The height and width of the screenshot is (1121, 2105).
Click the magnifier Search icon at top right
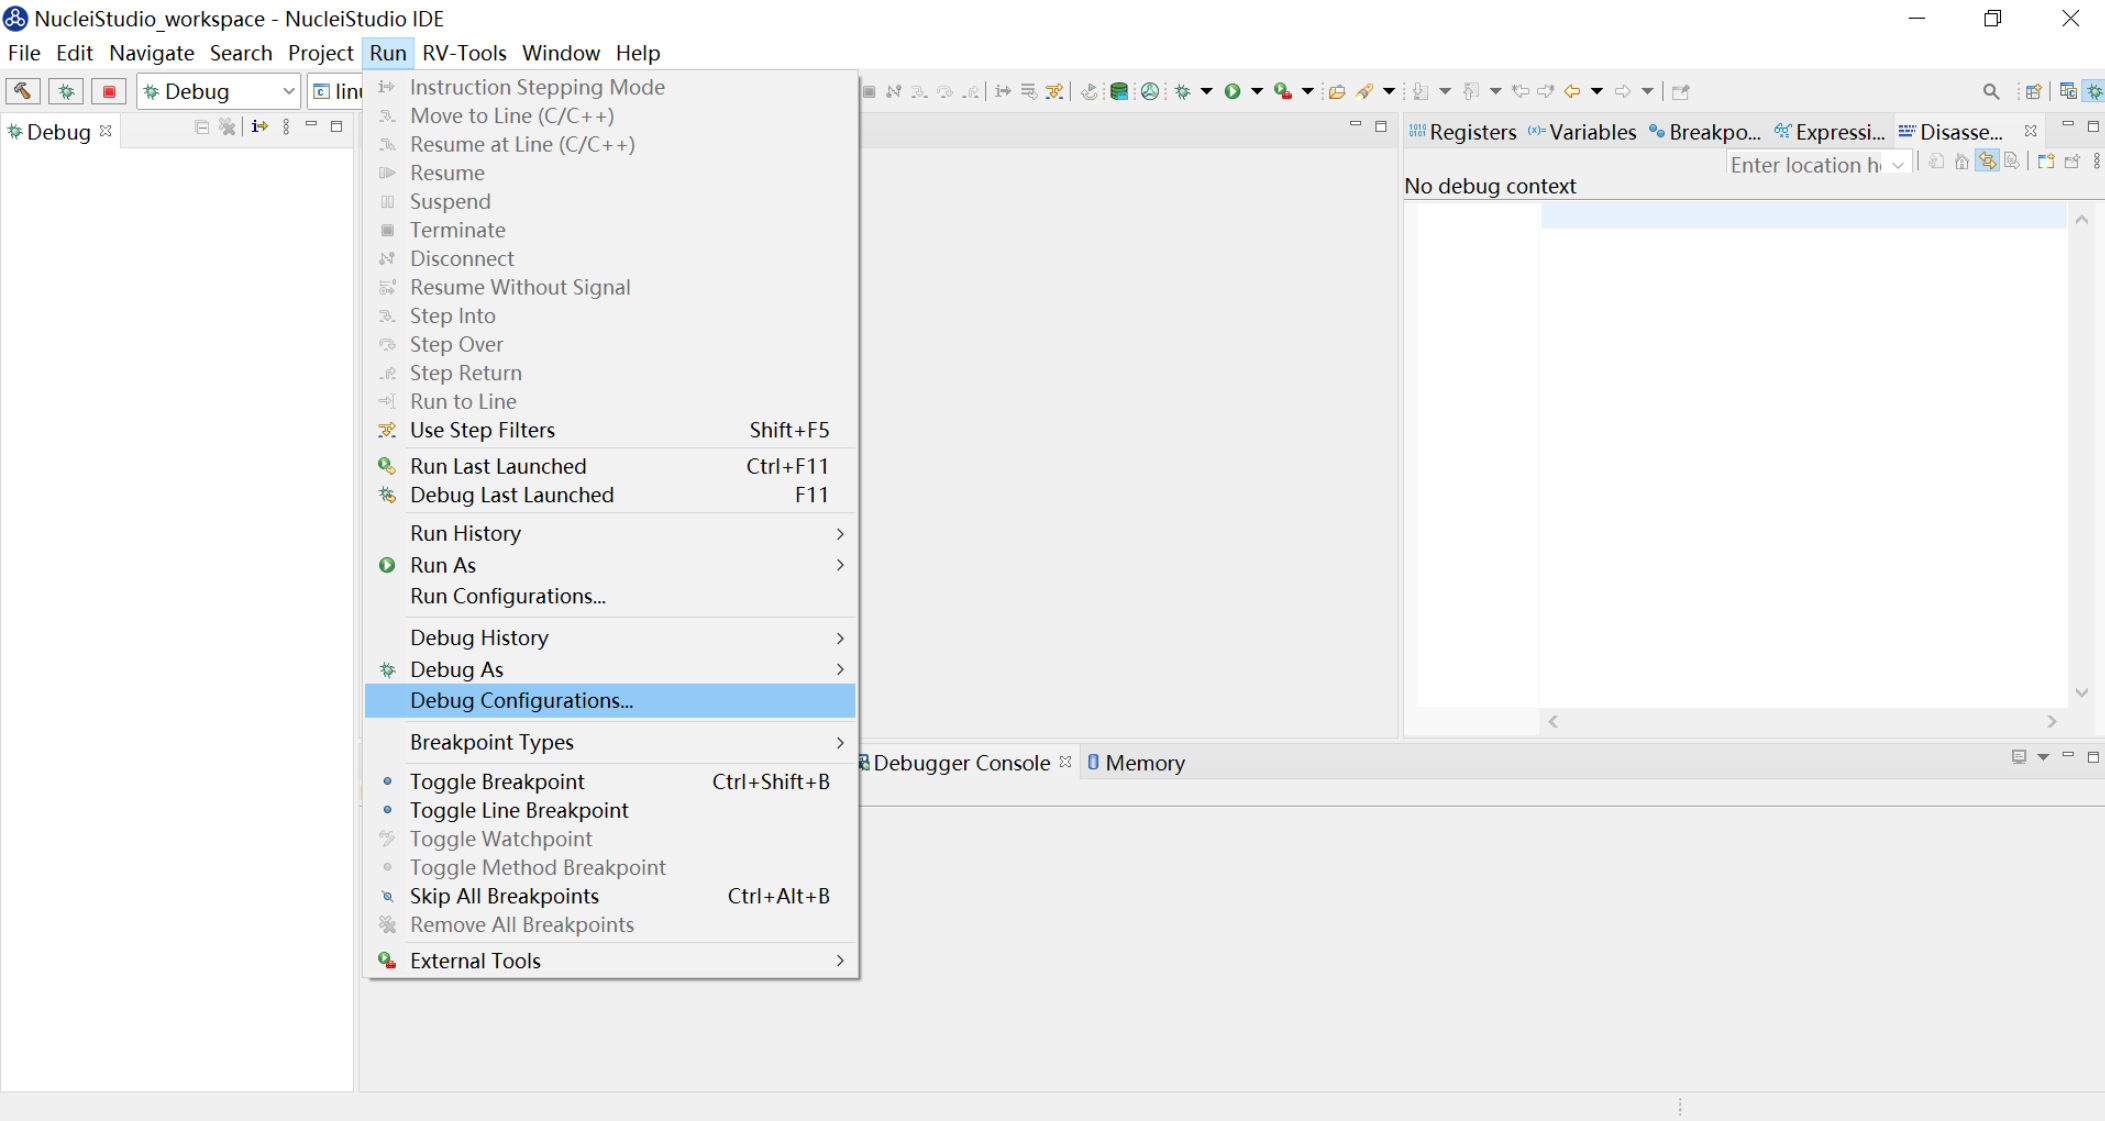(1991, 91)
